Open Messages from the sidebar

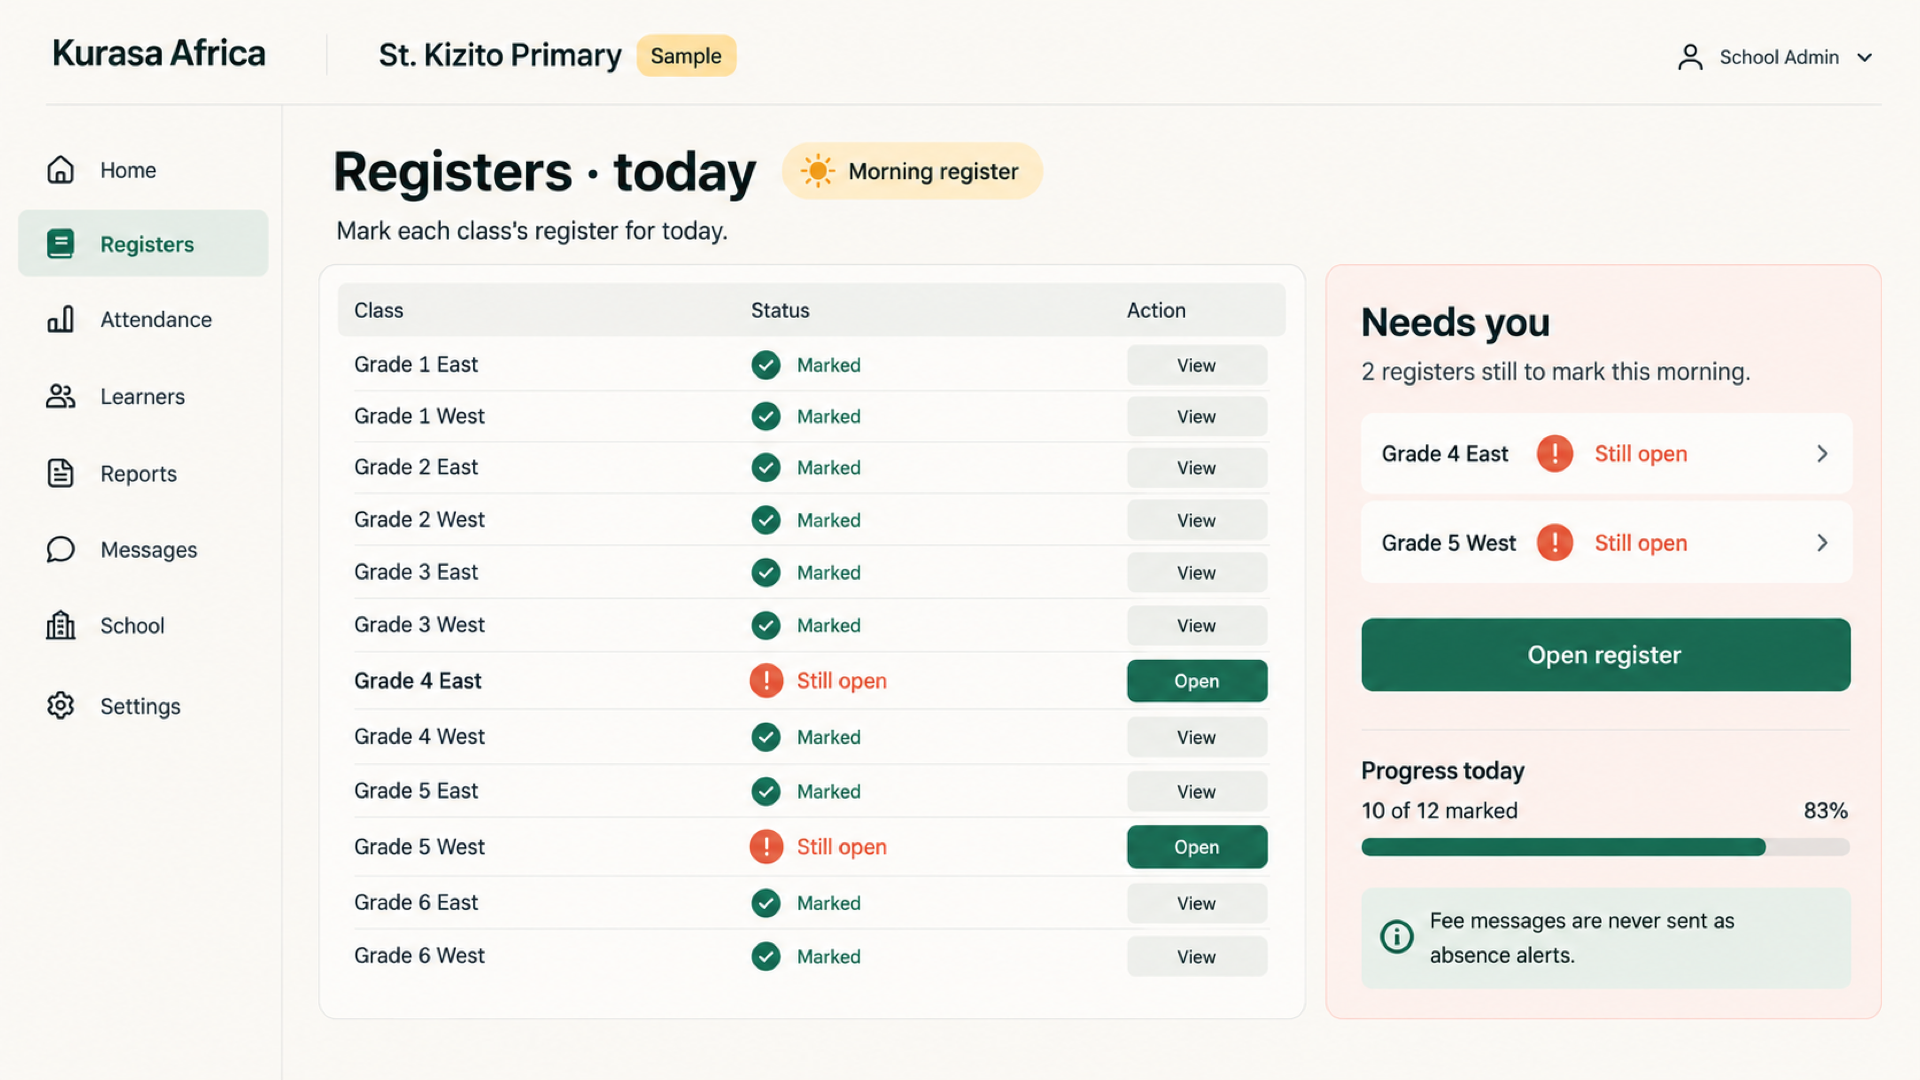coord(143,549)
